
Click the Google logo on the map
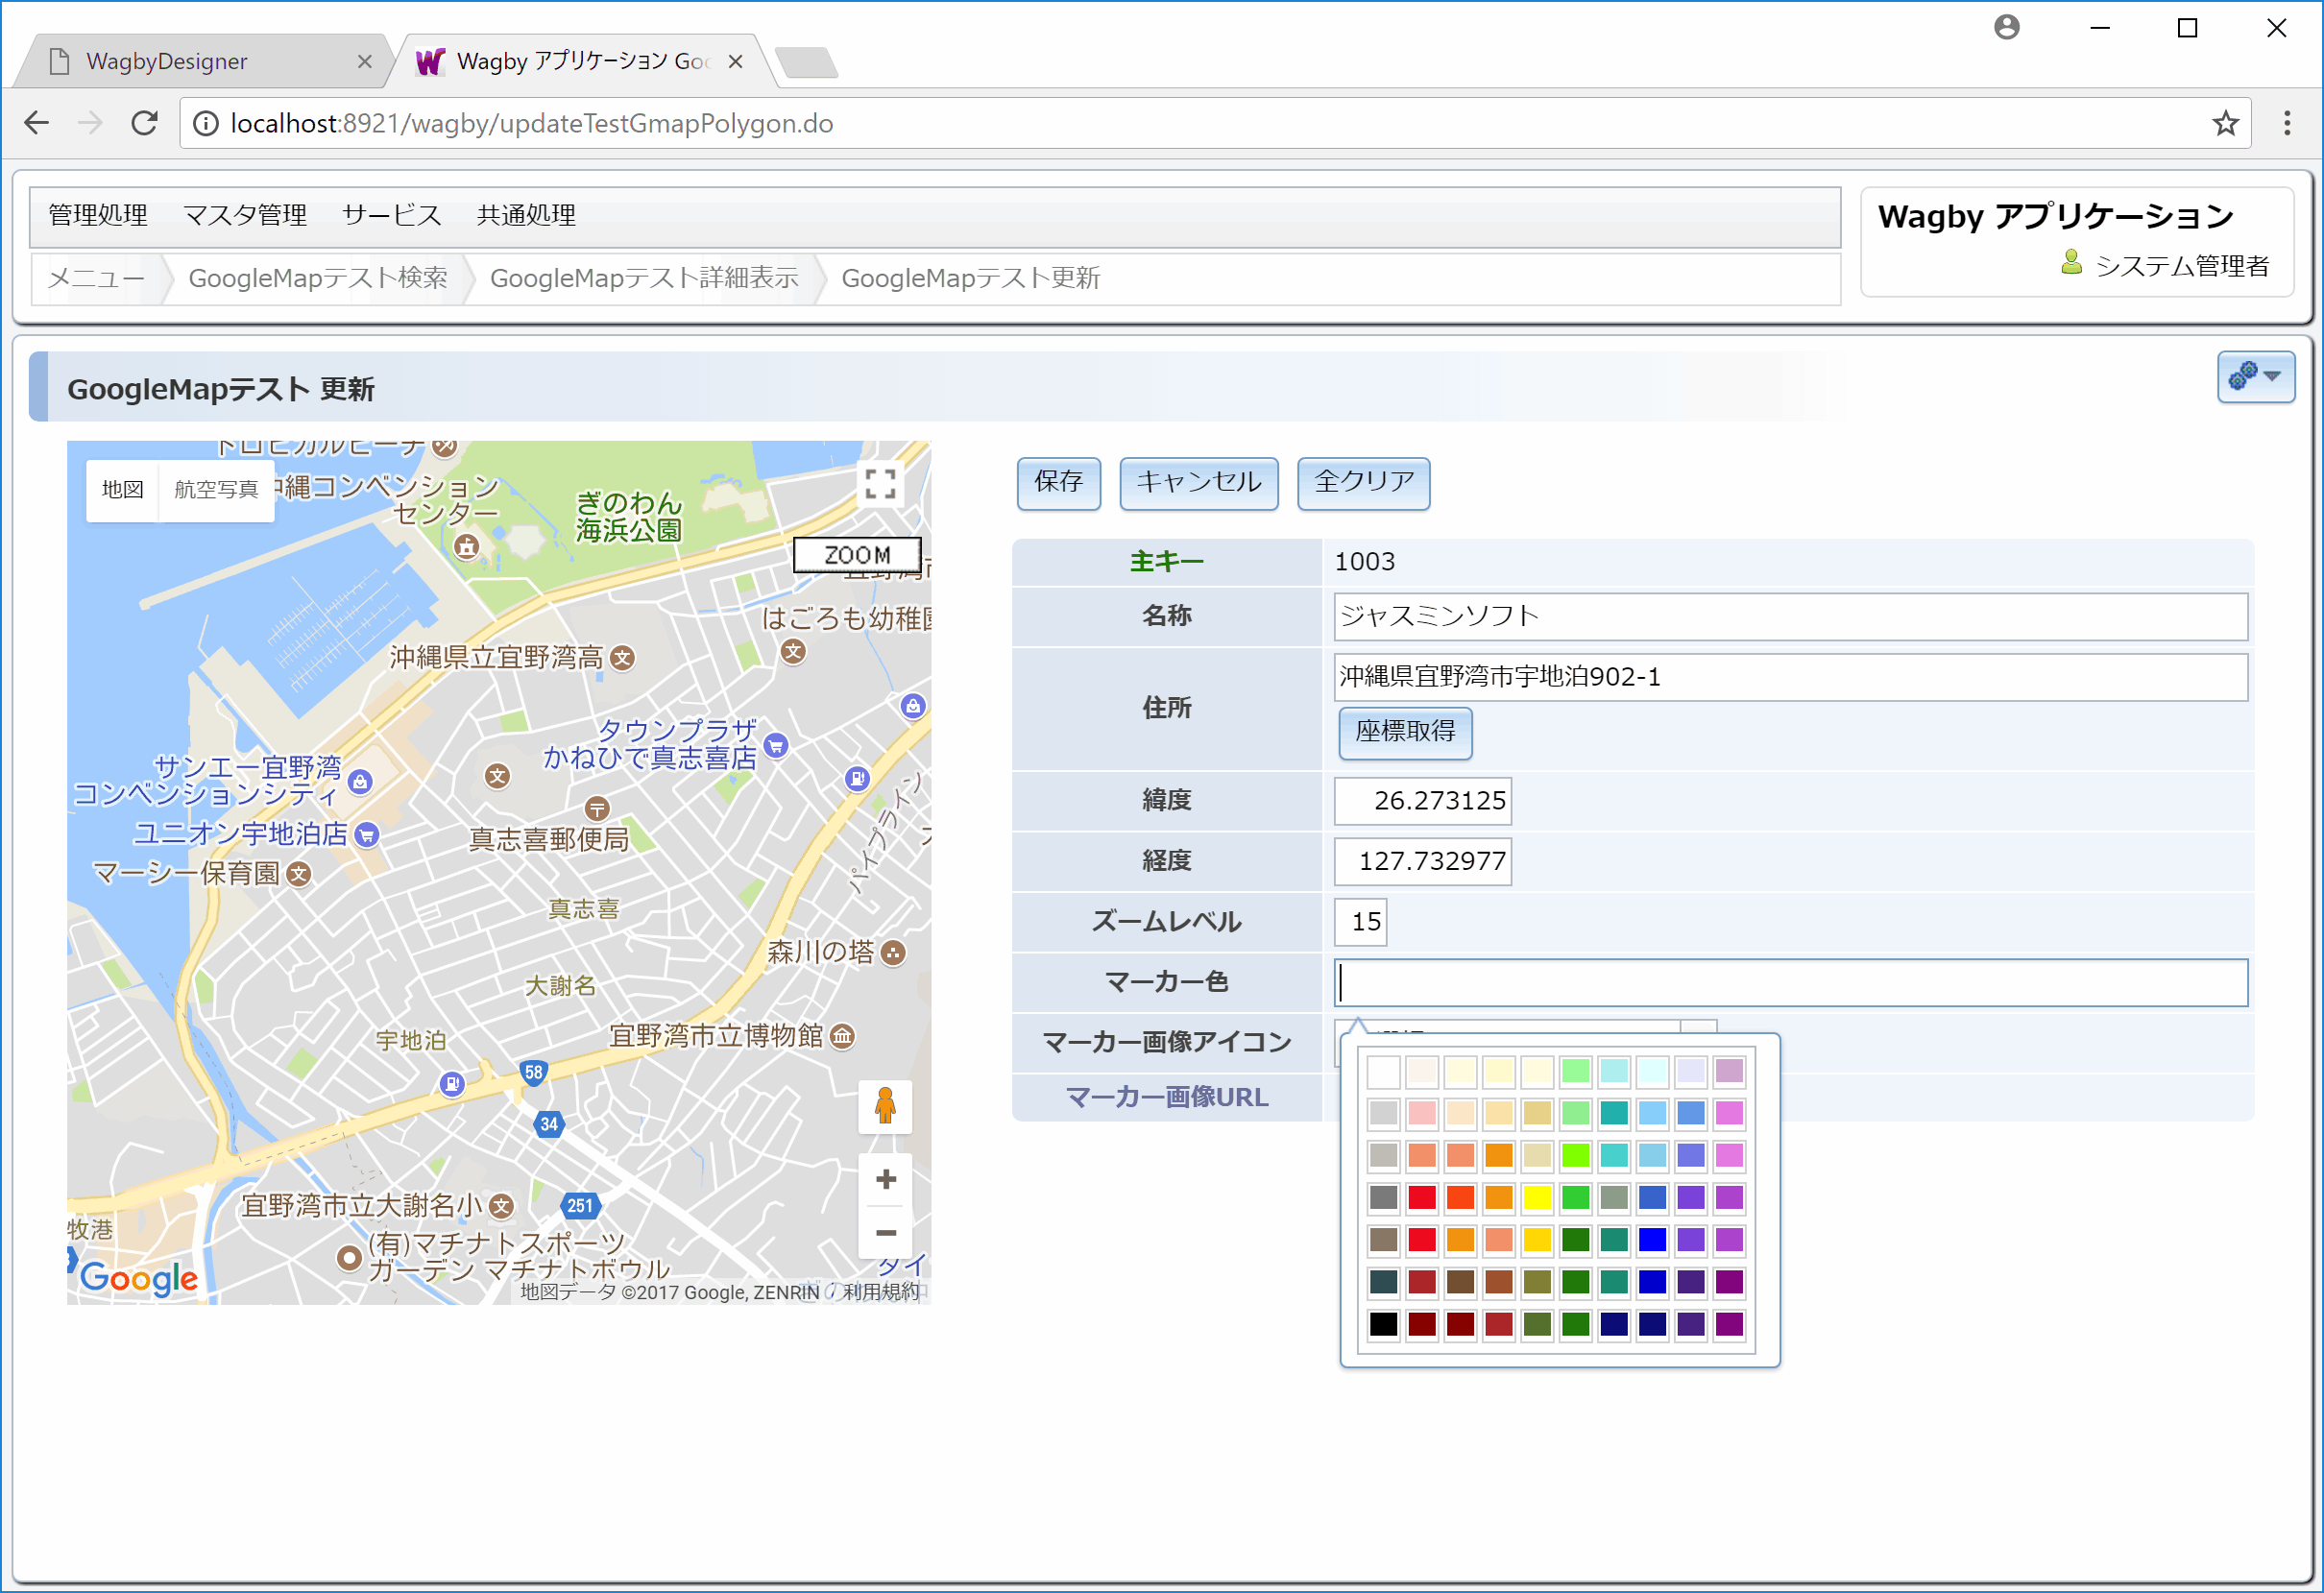(139, 1277)
